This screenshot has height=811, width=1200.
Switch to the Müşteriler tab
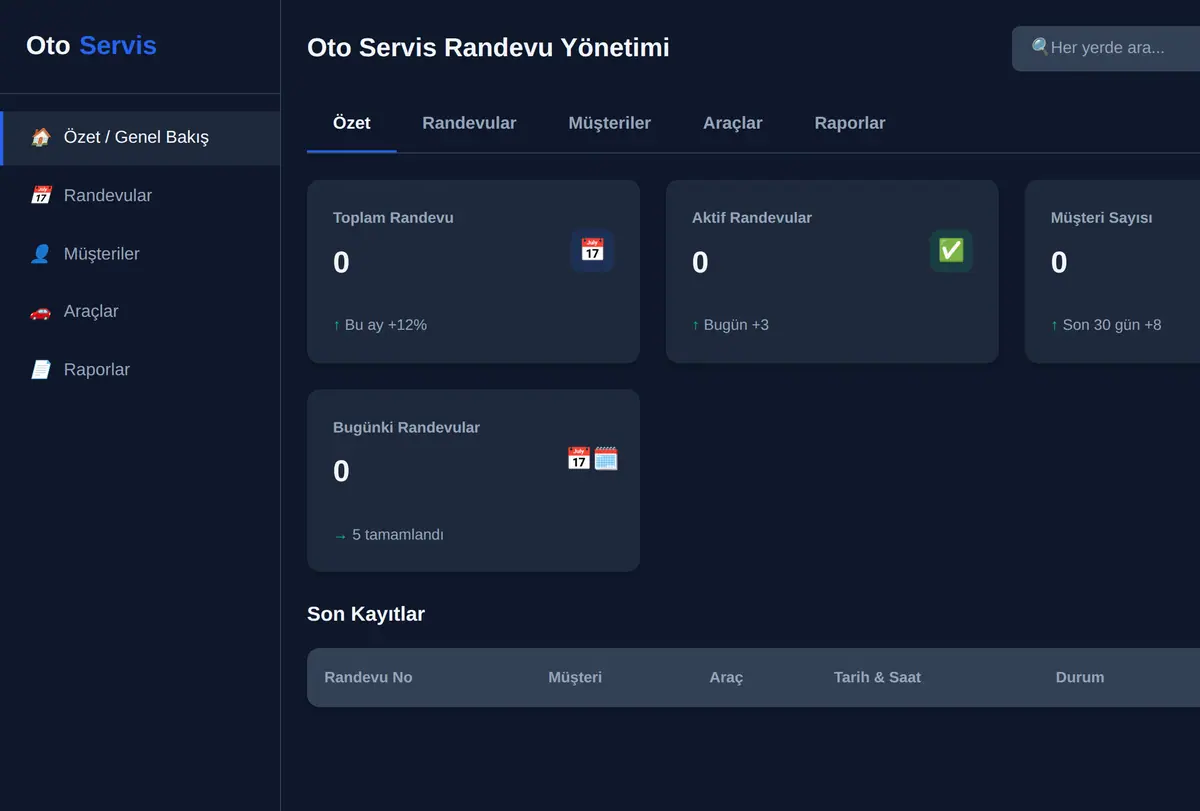(610, 123)
